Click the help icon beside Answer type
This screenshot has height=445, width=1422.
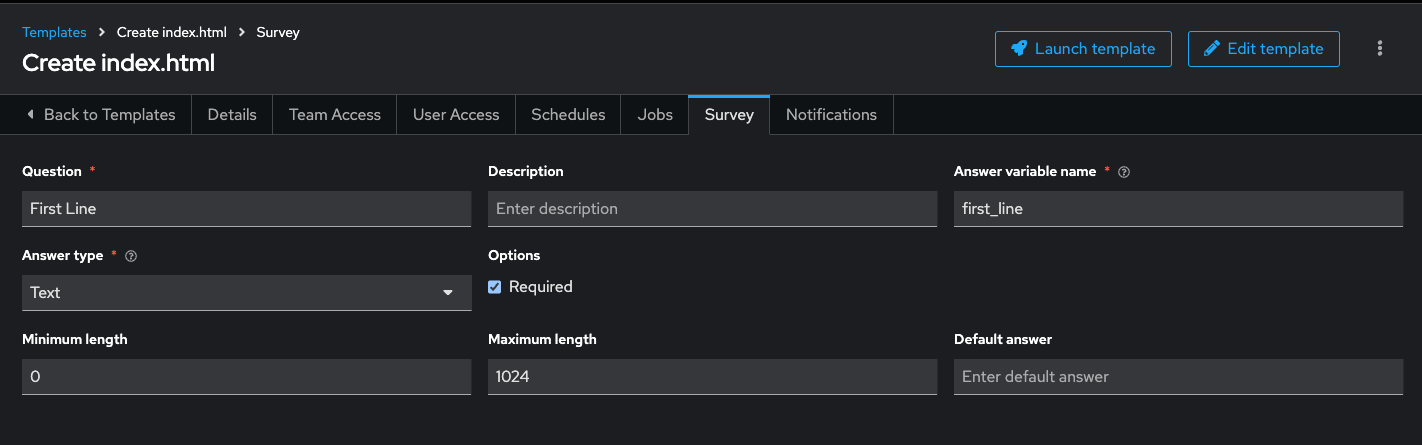pyautogui.click(x=131, y=256)
